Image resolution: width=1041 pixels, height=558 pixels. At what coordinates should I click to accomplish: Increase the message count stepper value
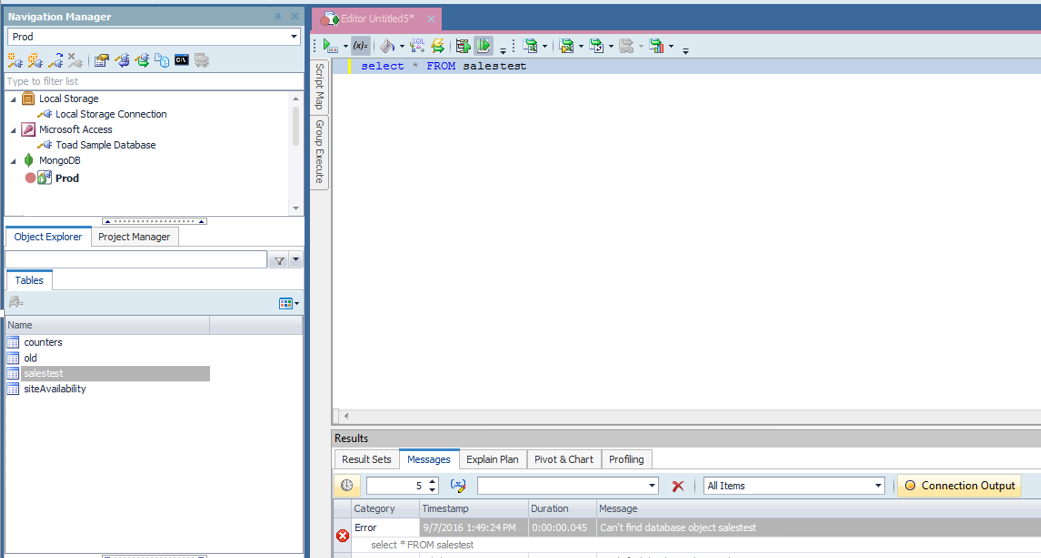432,482
